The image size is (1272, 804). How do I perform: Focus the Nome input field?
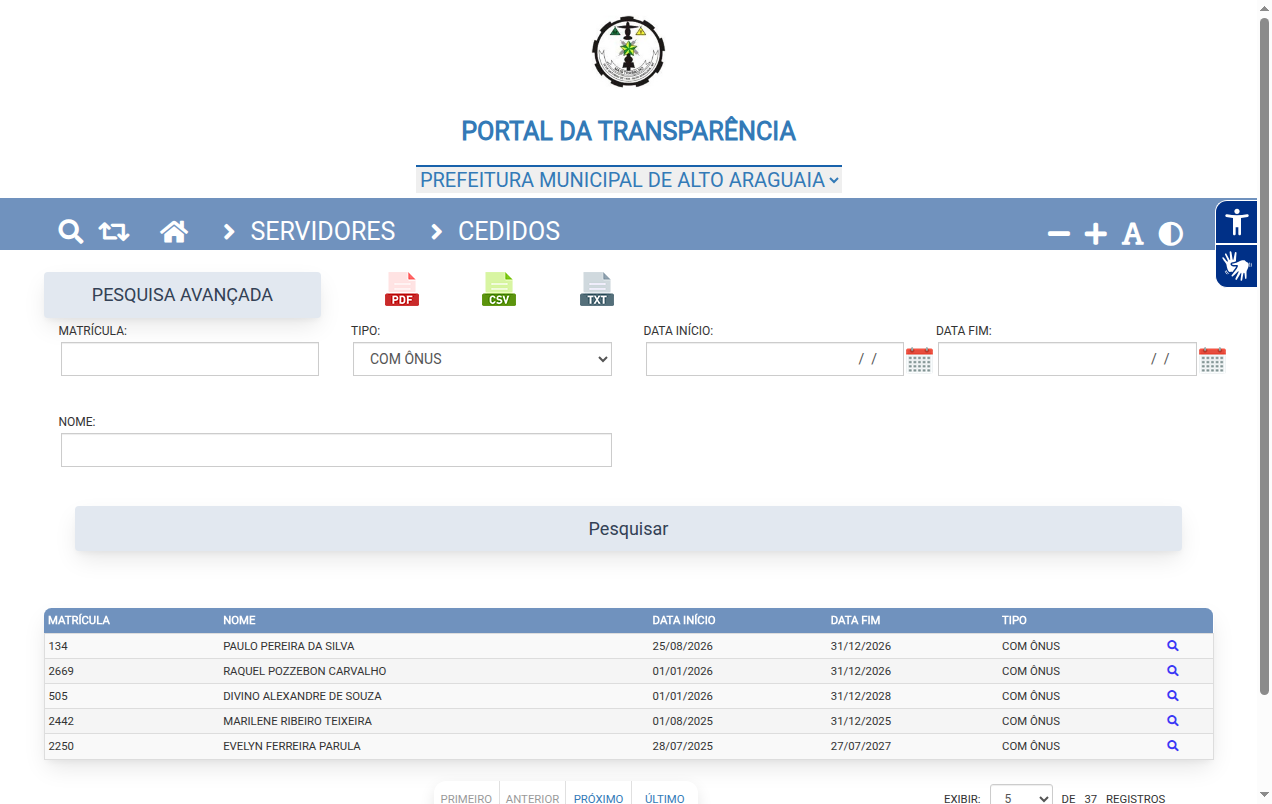point(336,450)
